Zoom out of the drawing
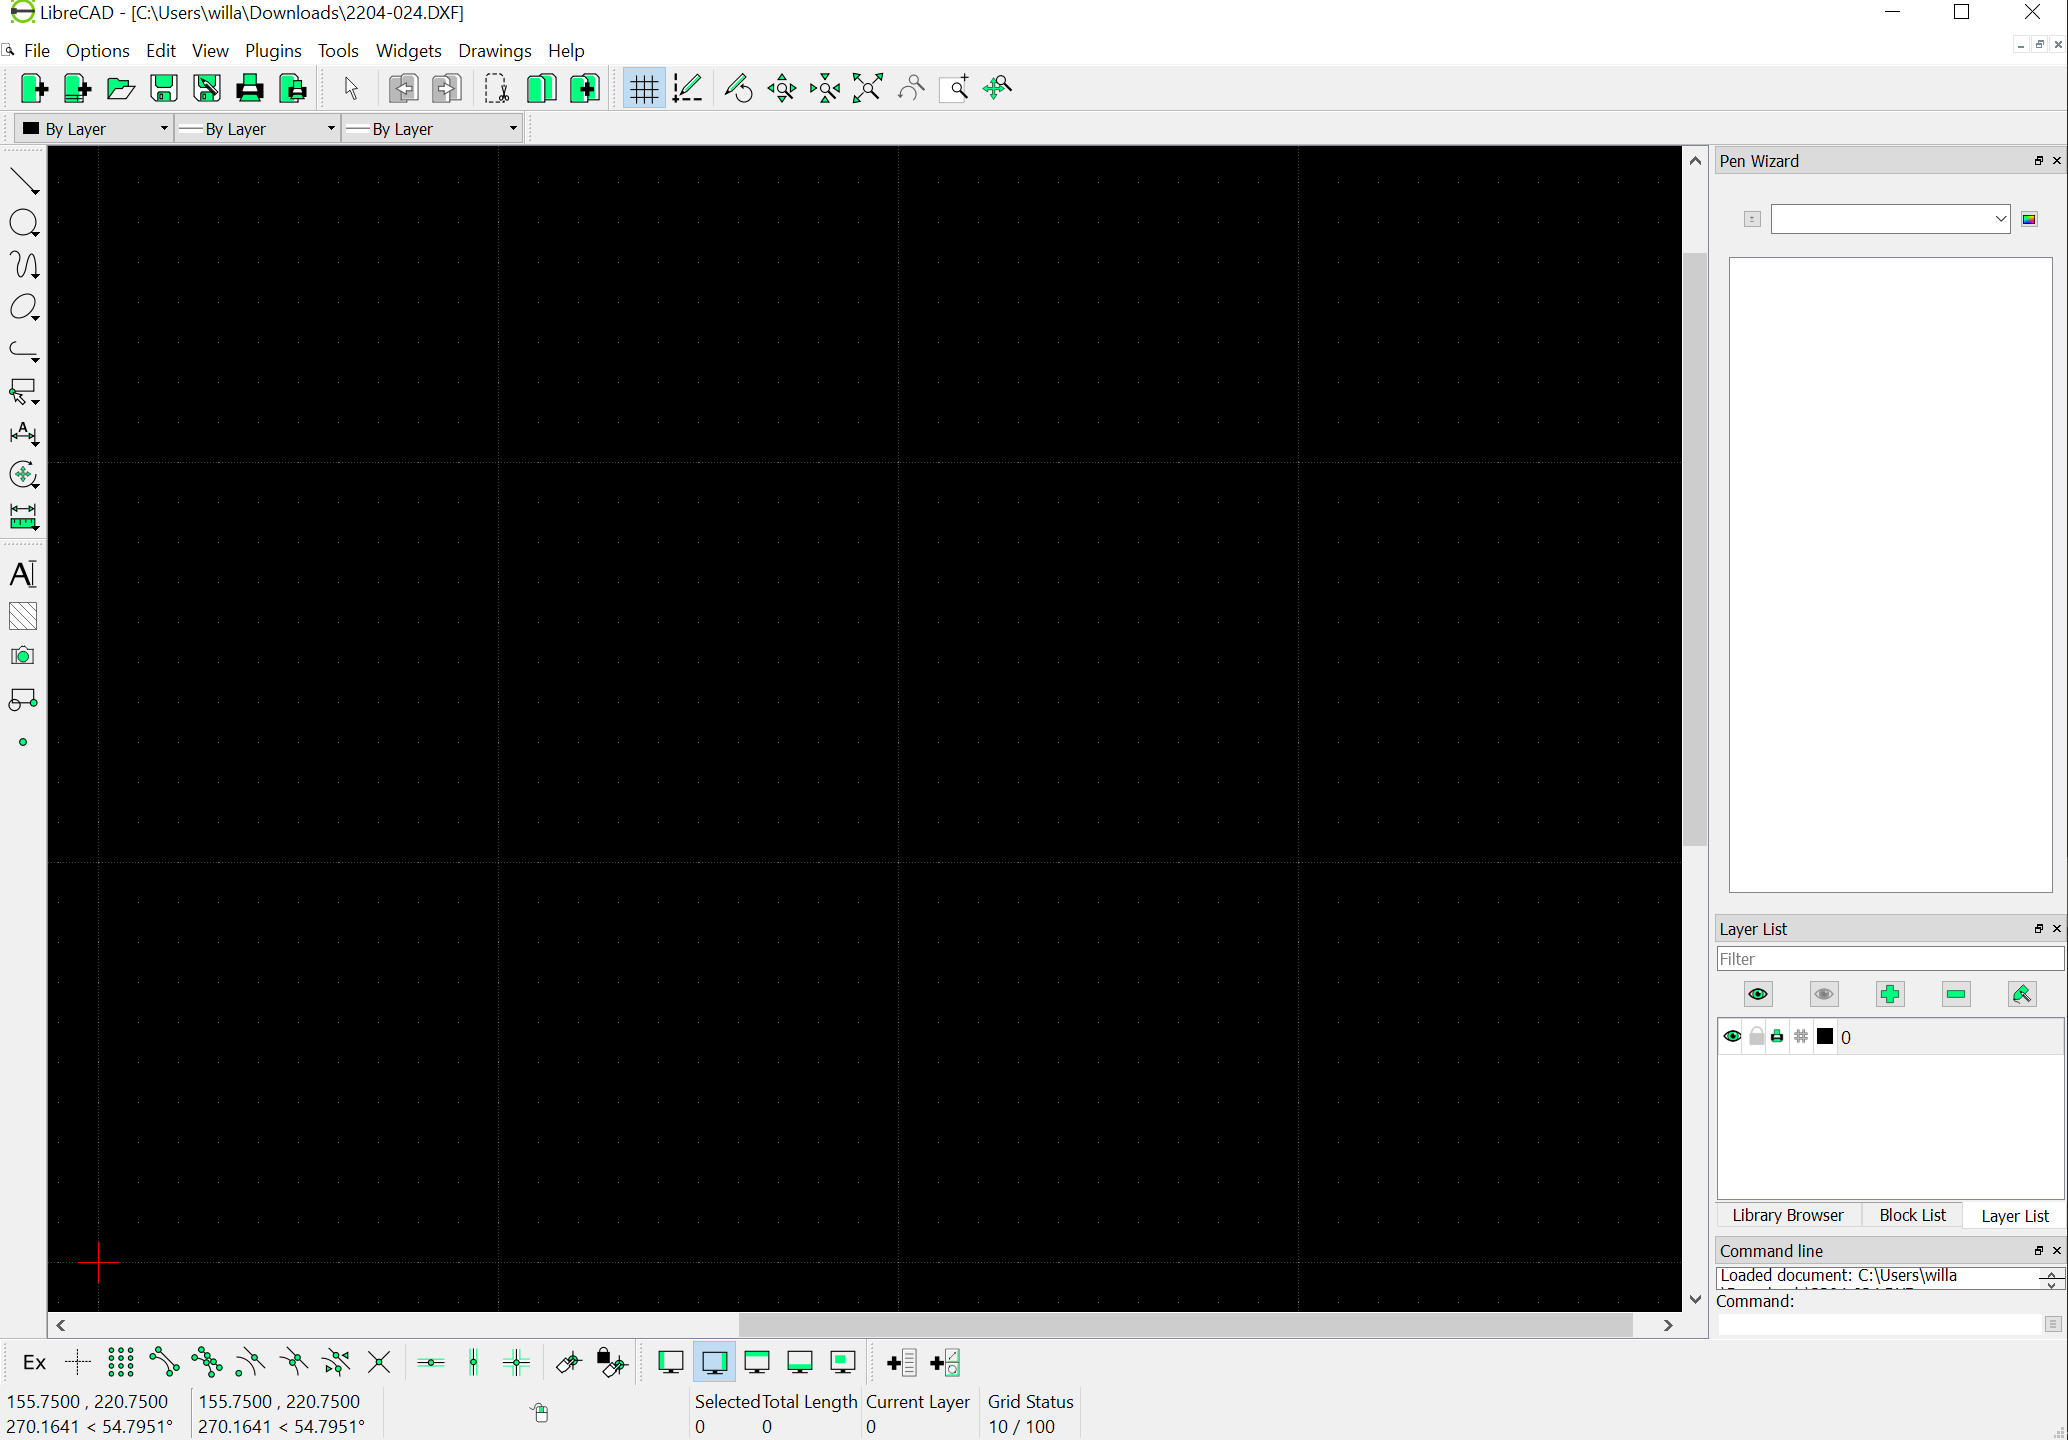 825,89
